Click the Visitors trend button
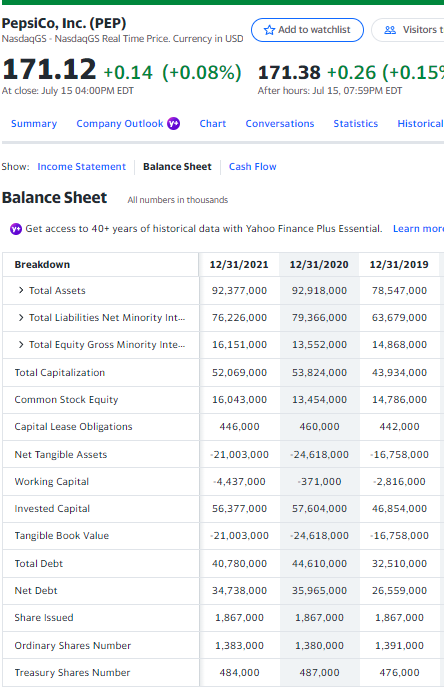This screenshot has height=696, width=444. (x=408, y=30)
